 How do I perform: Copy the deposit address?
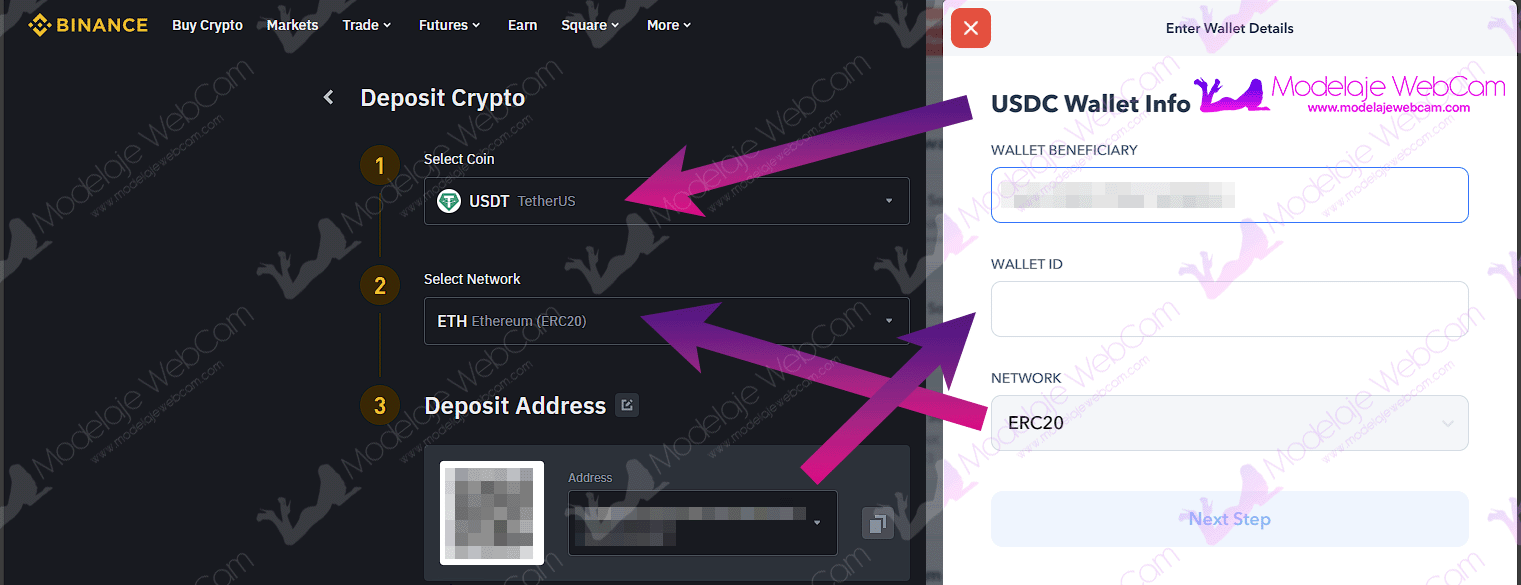coord(877,523)
